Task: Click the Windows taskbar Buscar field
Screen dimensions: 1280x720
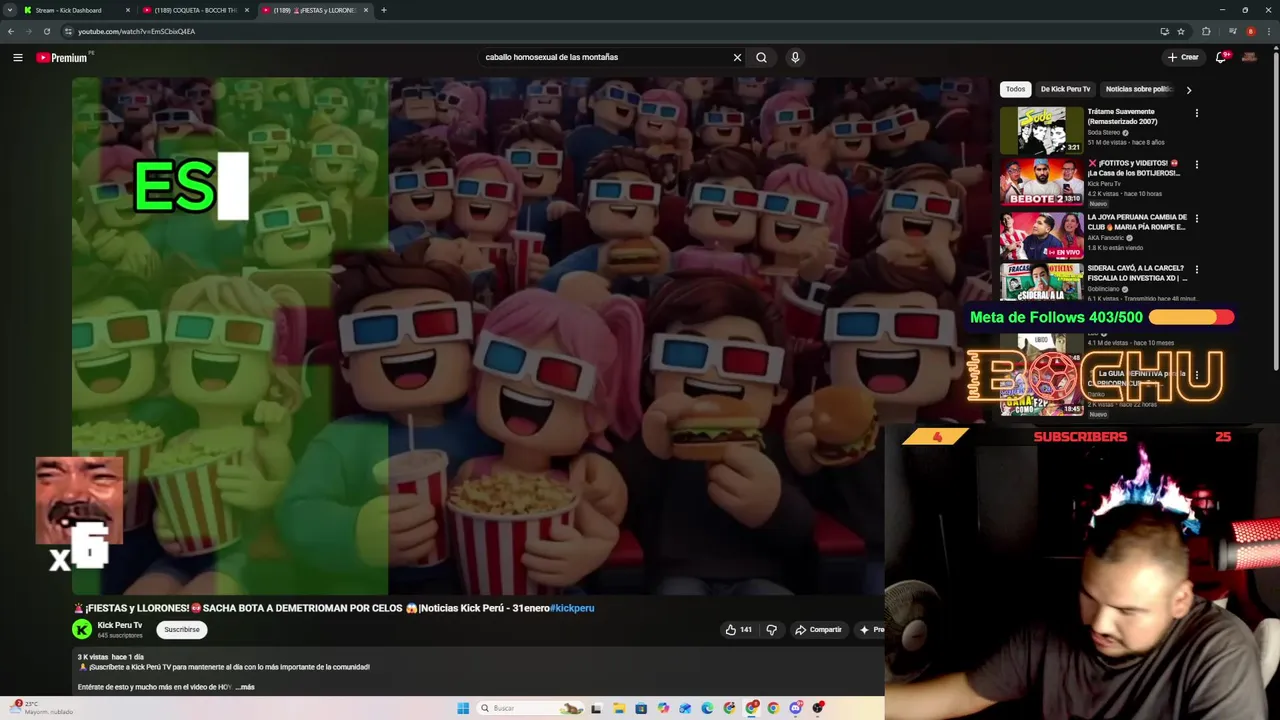Action: [x=529, y=708]
